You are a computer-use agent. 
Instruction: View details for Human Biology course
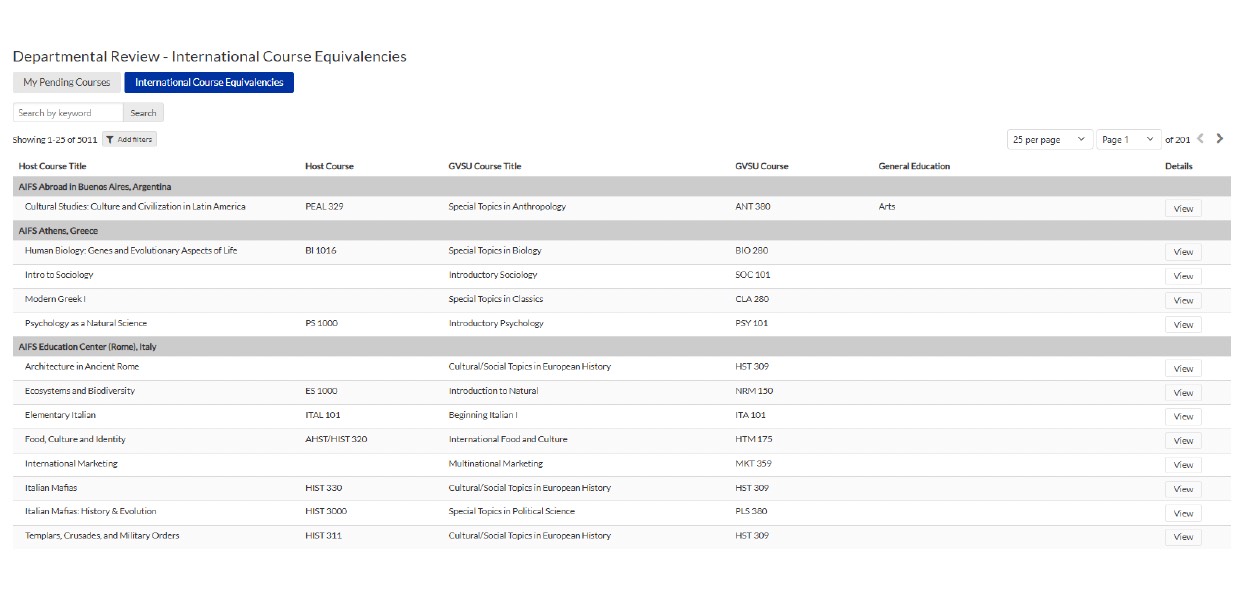point(1183,252)
